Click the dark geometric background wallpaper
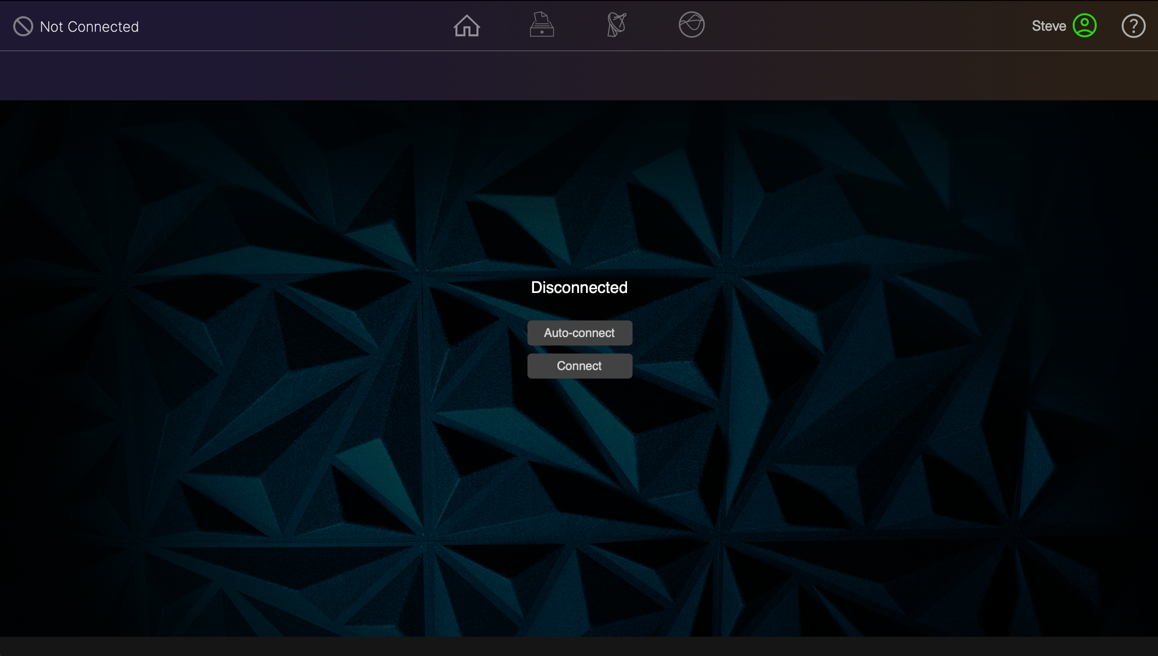 pyautogui.click(x=250, y=480)
